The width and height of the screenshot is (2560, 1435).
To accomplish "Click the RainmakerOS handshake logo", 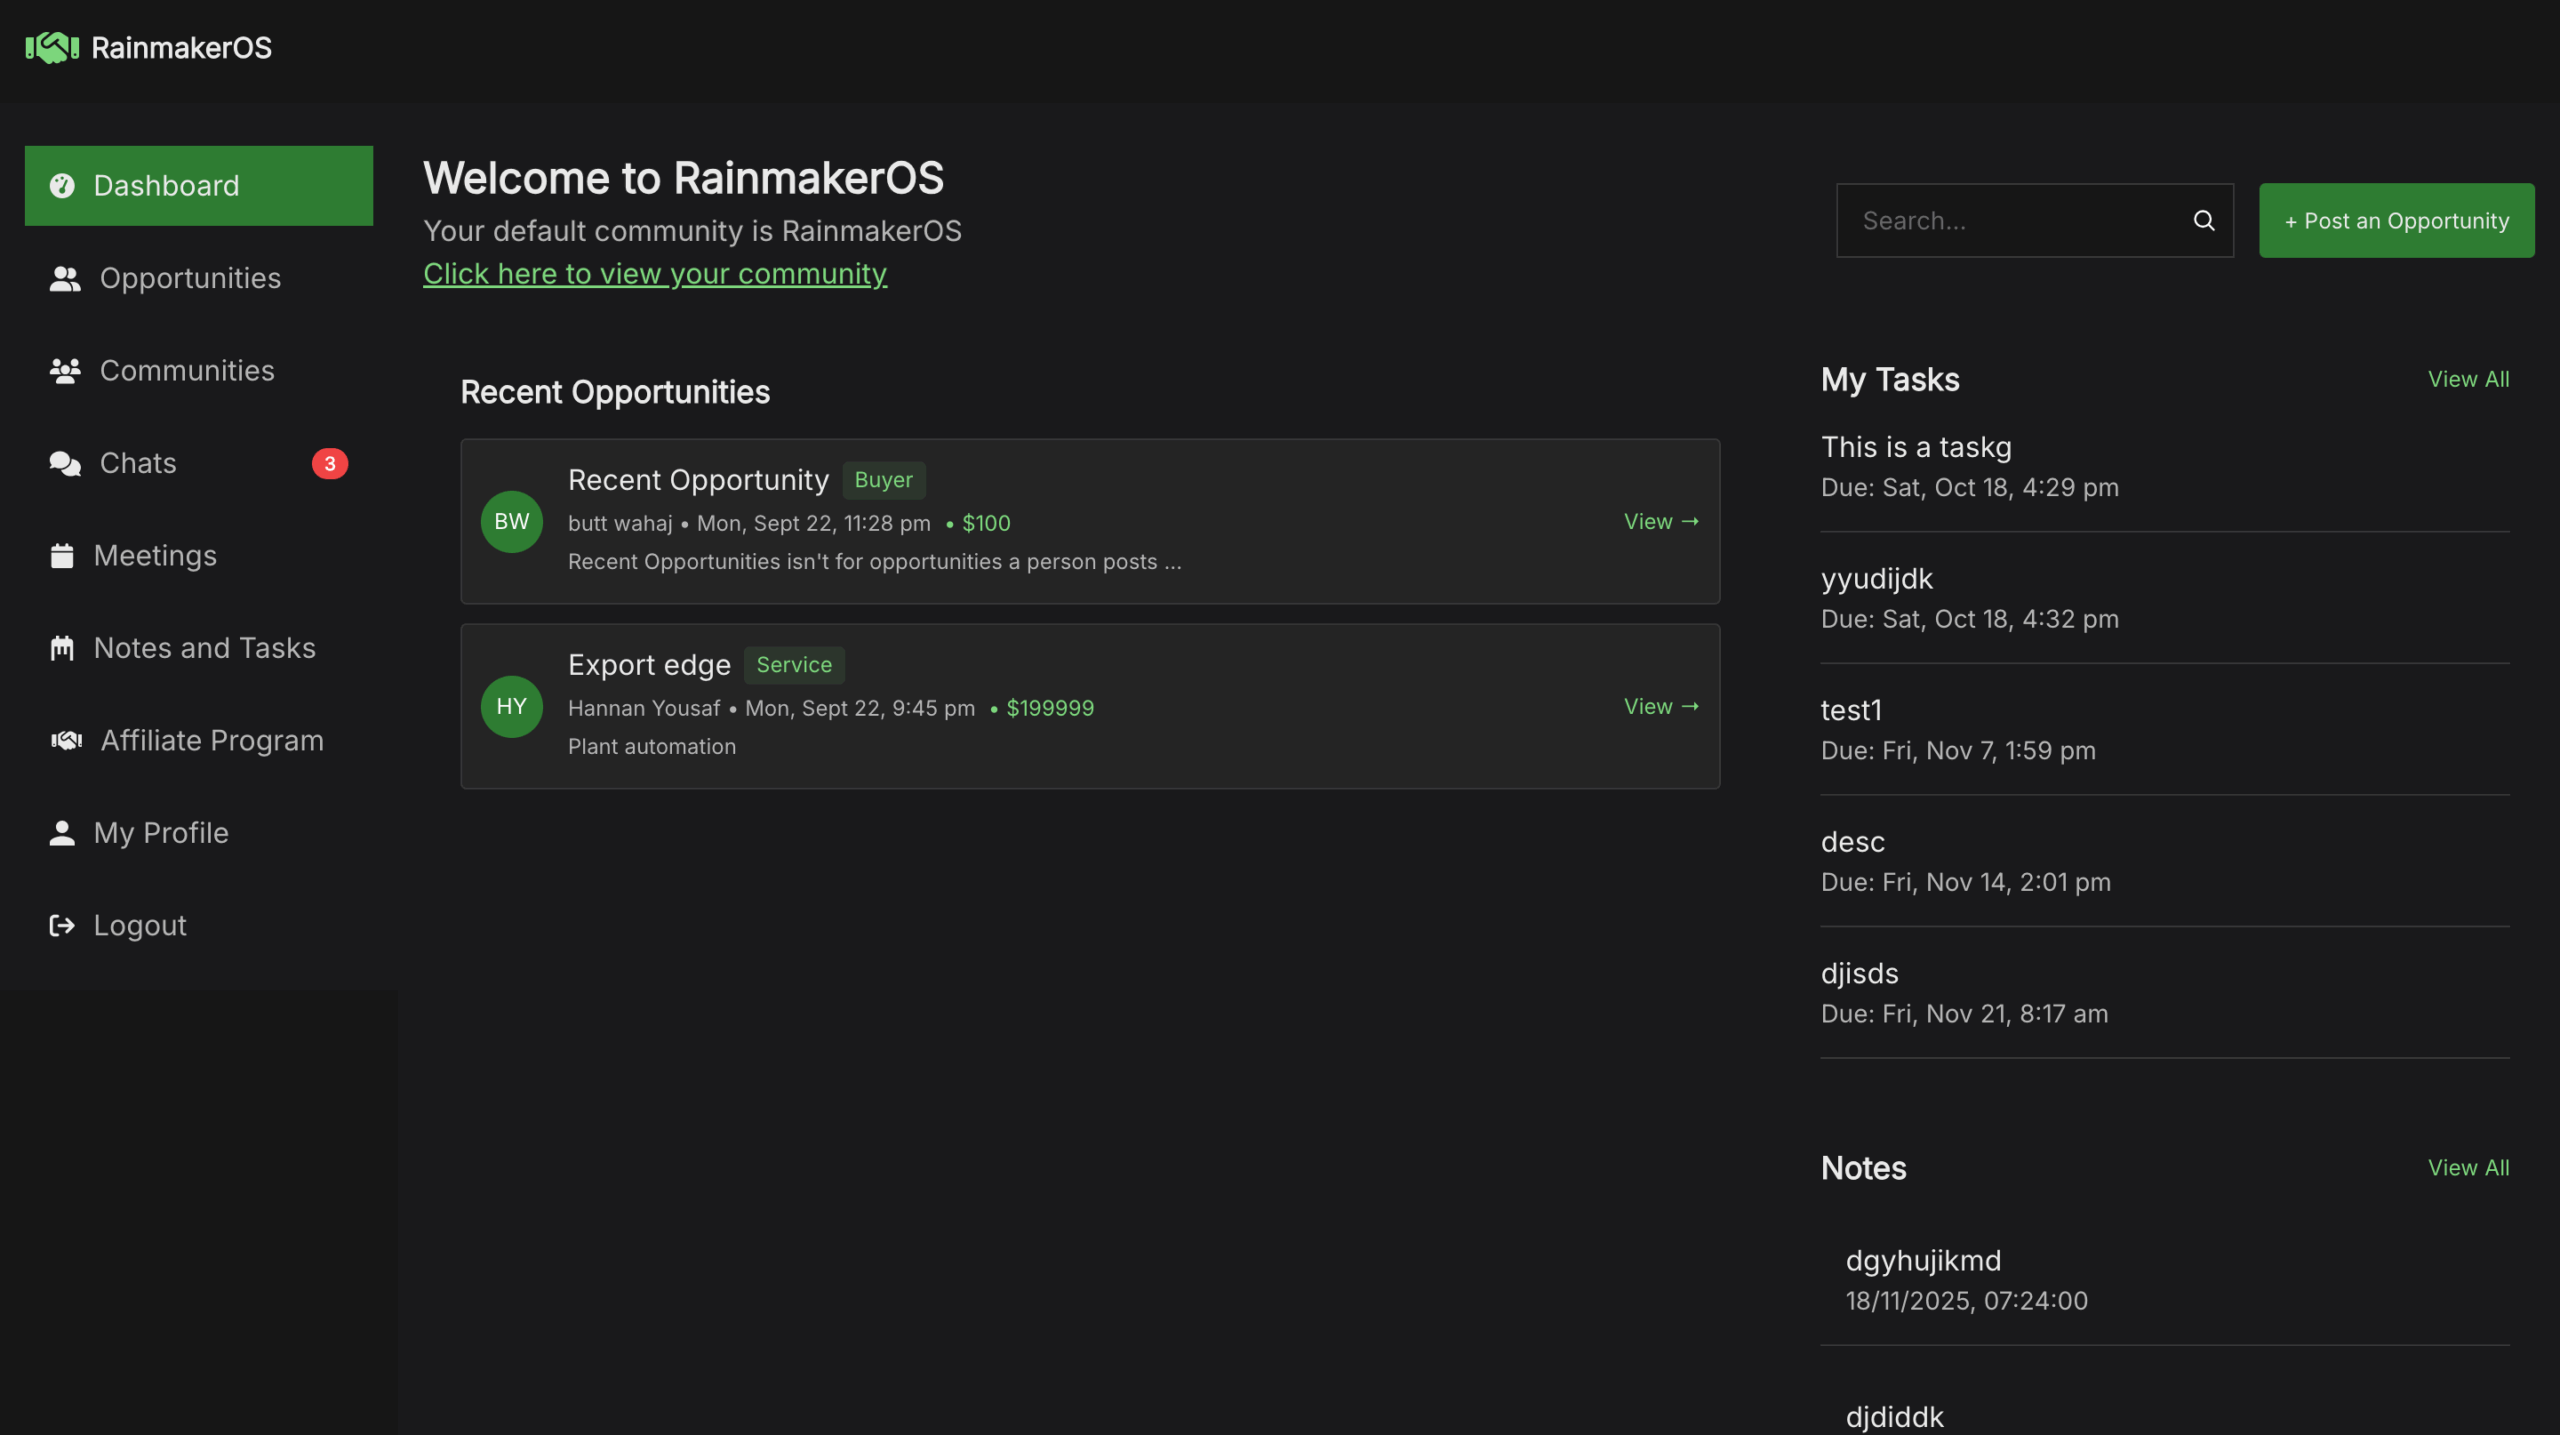I will point(52,46).
